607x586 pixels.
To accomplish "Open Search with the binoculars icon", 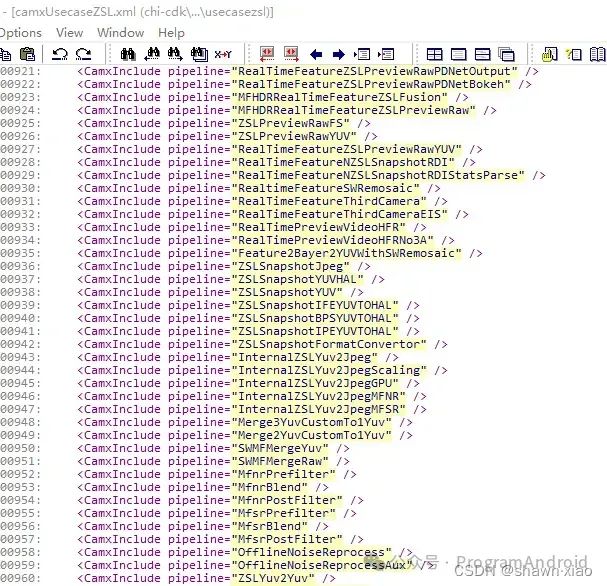I will tap(127, 54).
